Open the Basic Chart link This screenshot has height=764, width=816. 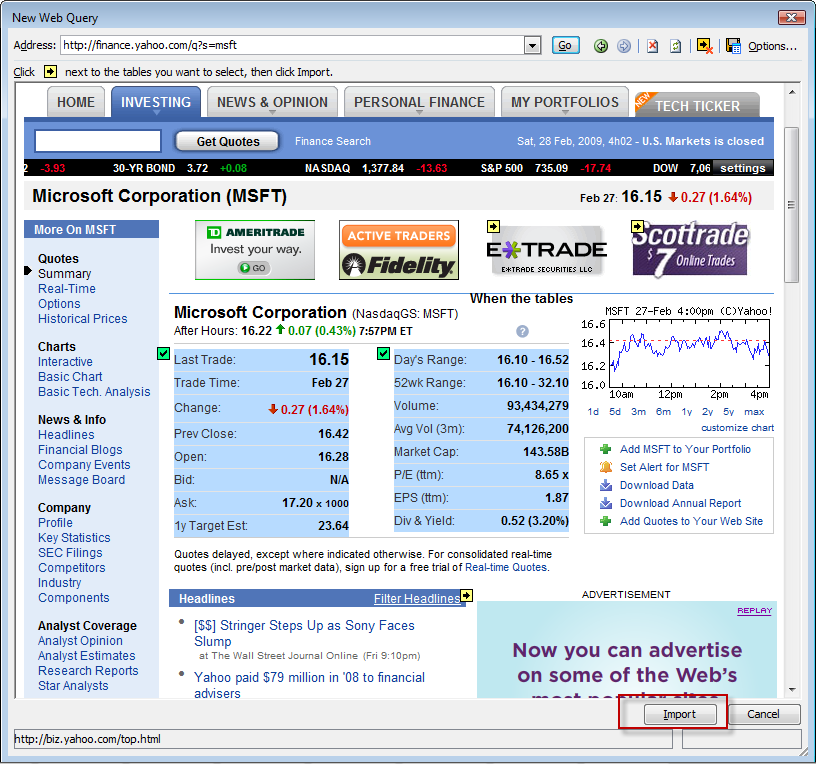tap(70, 377)
